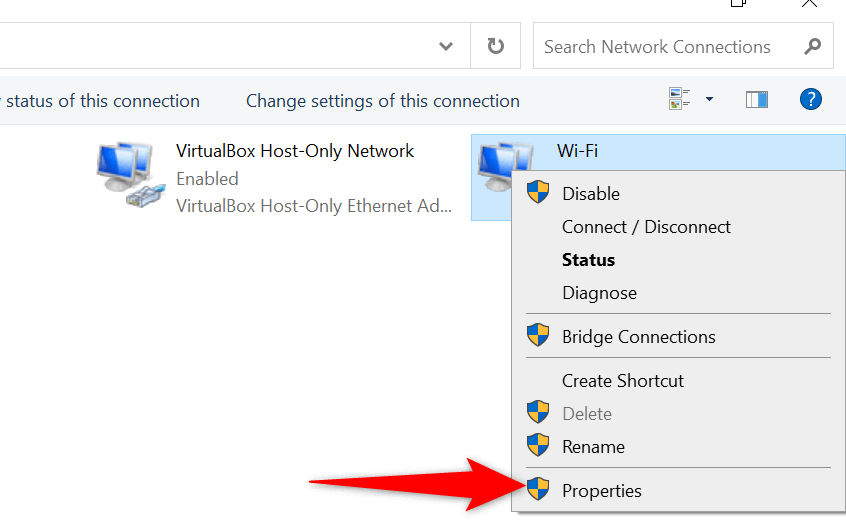Select the Wi-Fi adapter icon
Viewport: 846px width, 530px height.
pyautogui.click(x=491, y=165)
